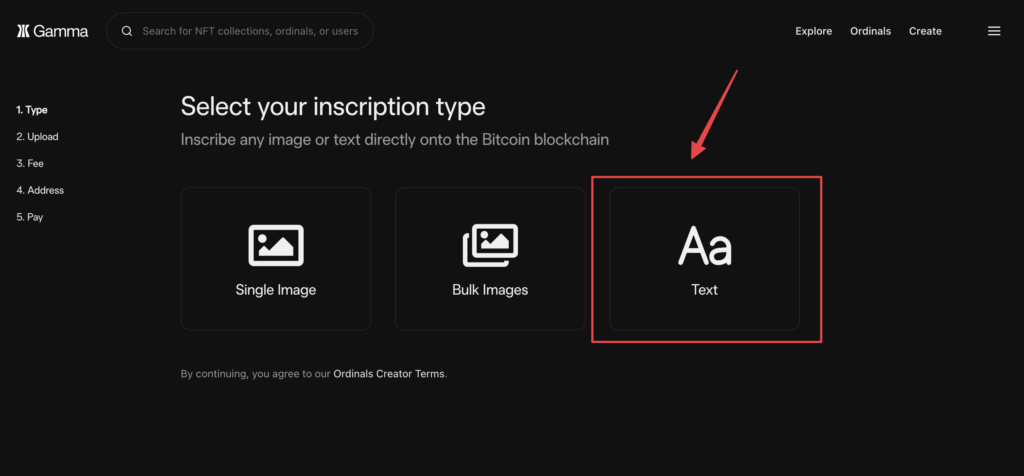Go to step 2. Upload
This screenshot has width=1024, height=476.
coord(37,136)
